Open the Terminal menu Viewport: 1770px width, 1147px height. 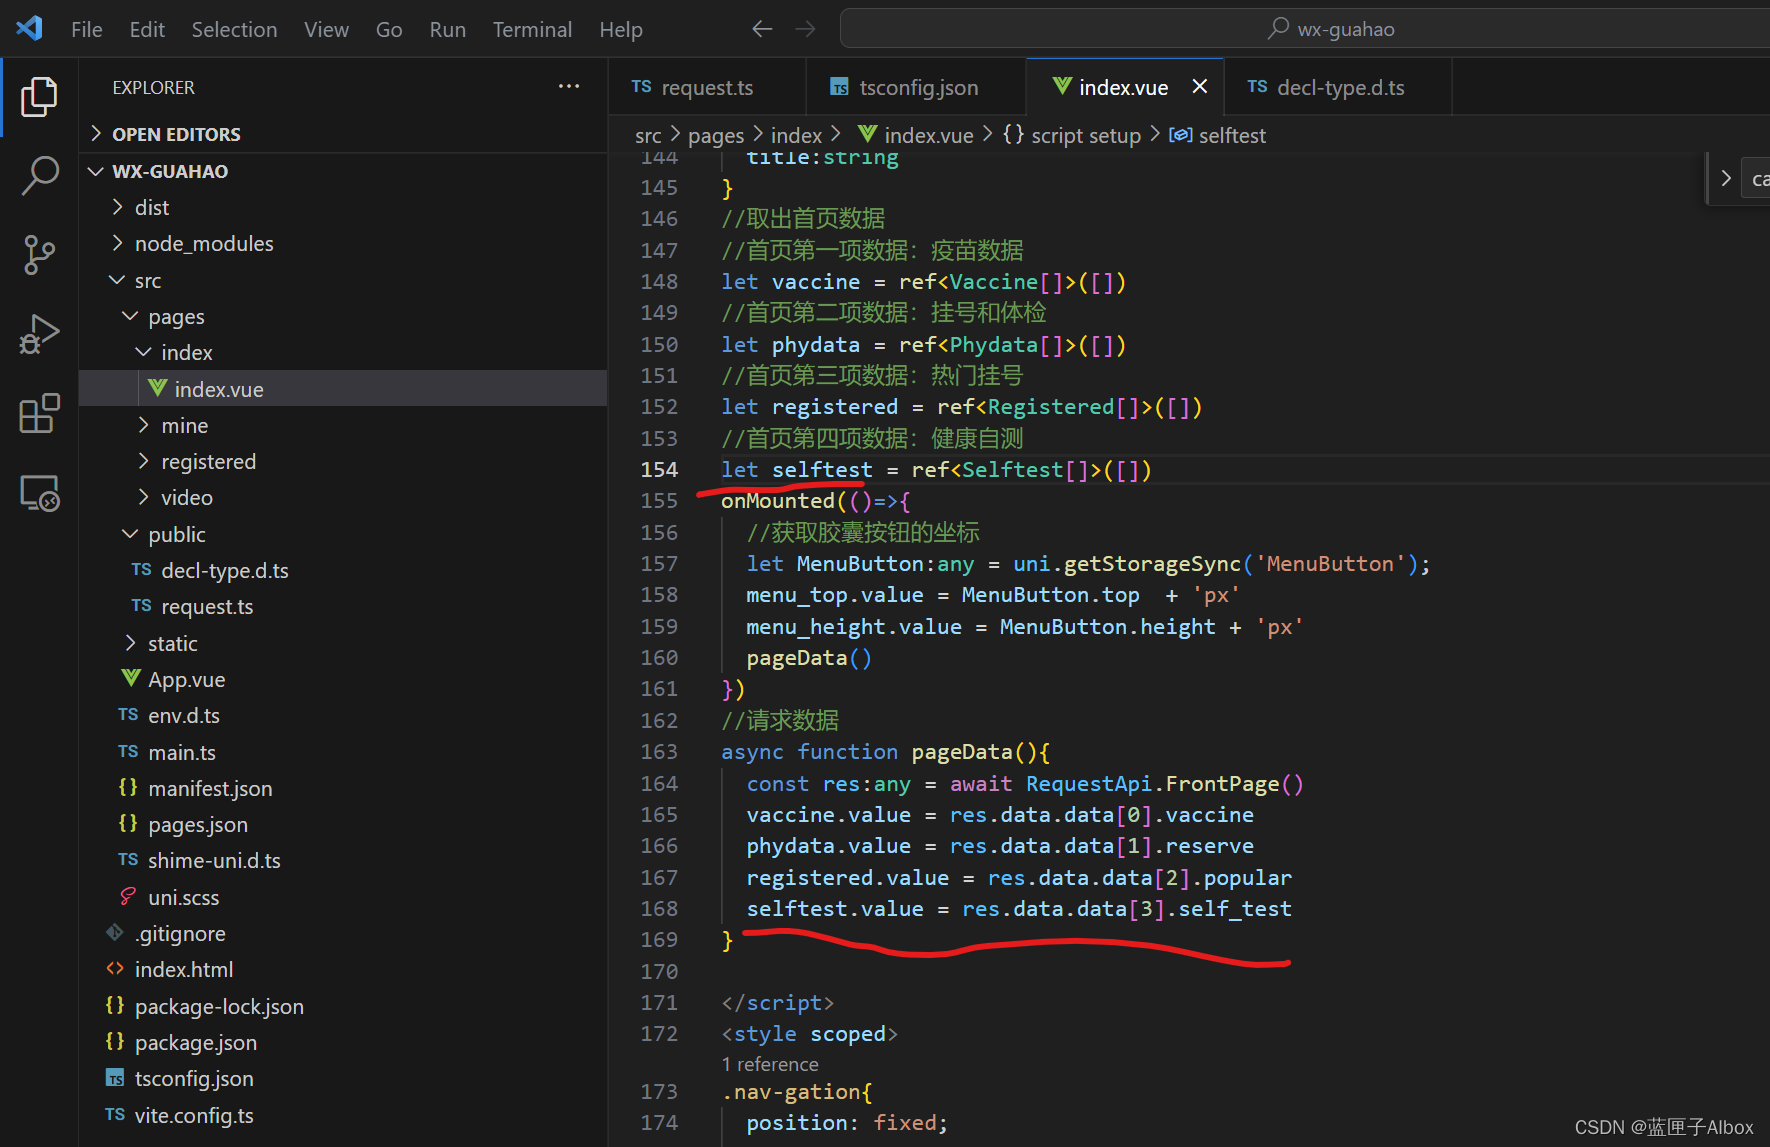click(x=532, y=29)
